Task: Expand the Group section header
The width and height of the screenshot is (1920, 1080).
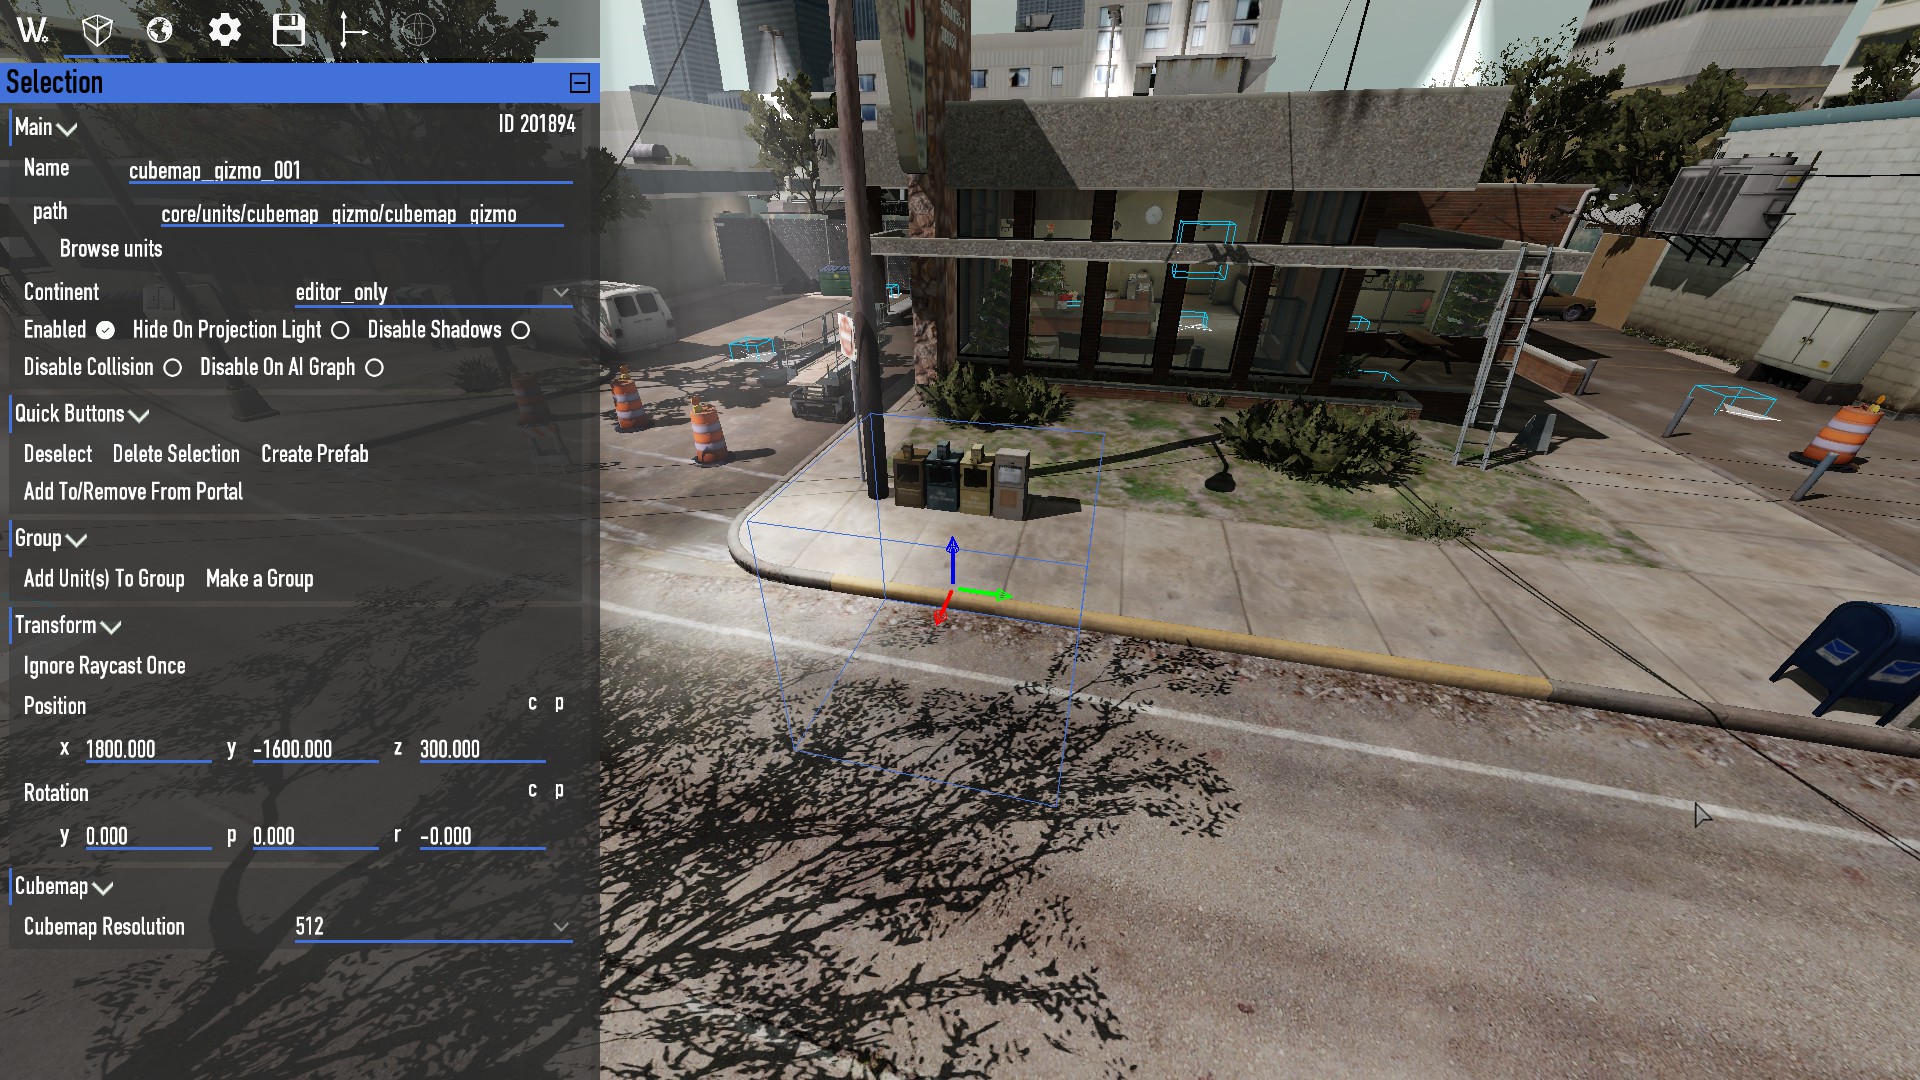Action: pyautogui.click(x=76, y=540)
